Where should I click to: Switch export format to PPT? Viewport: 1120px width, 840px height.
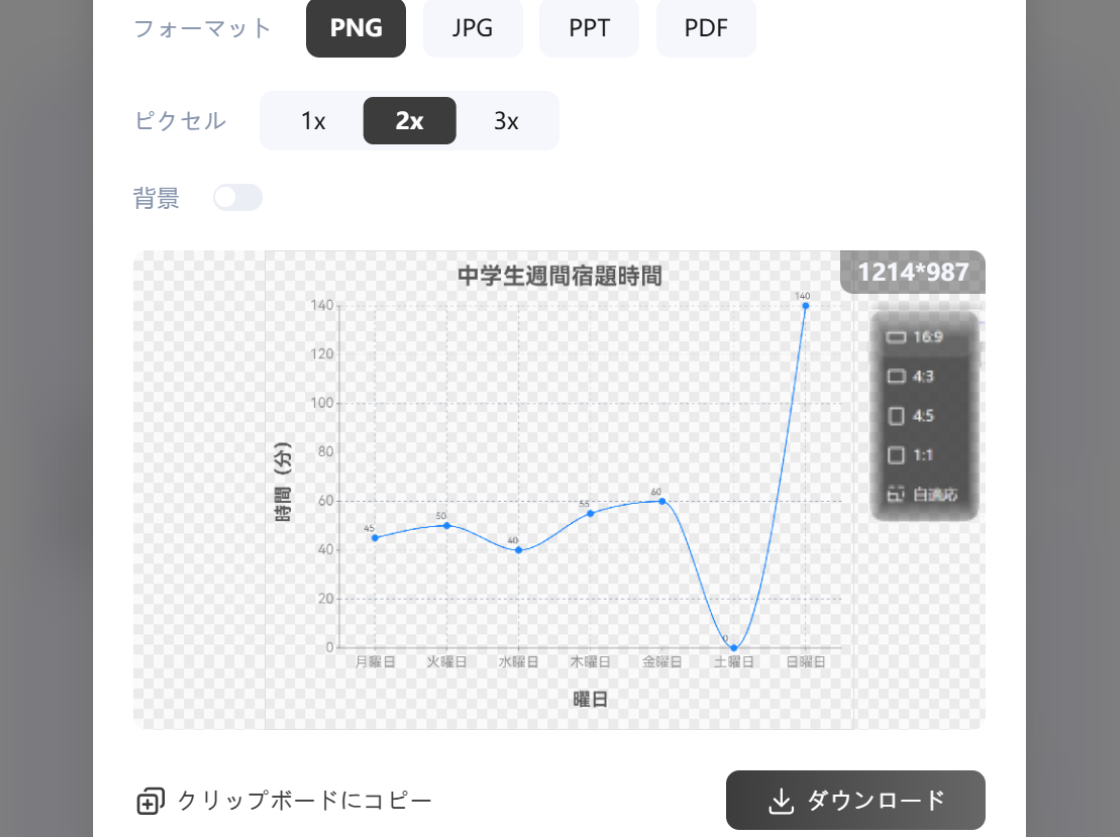click(589, 28)
